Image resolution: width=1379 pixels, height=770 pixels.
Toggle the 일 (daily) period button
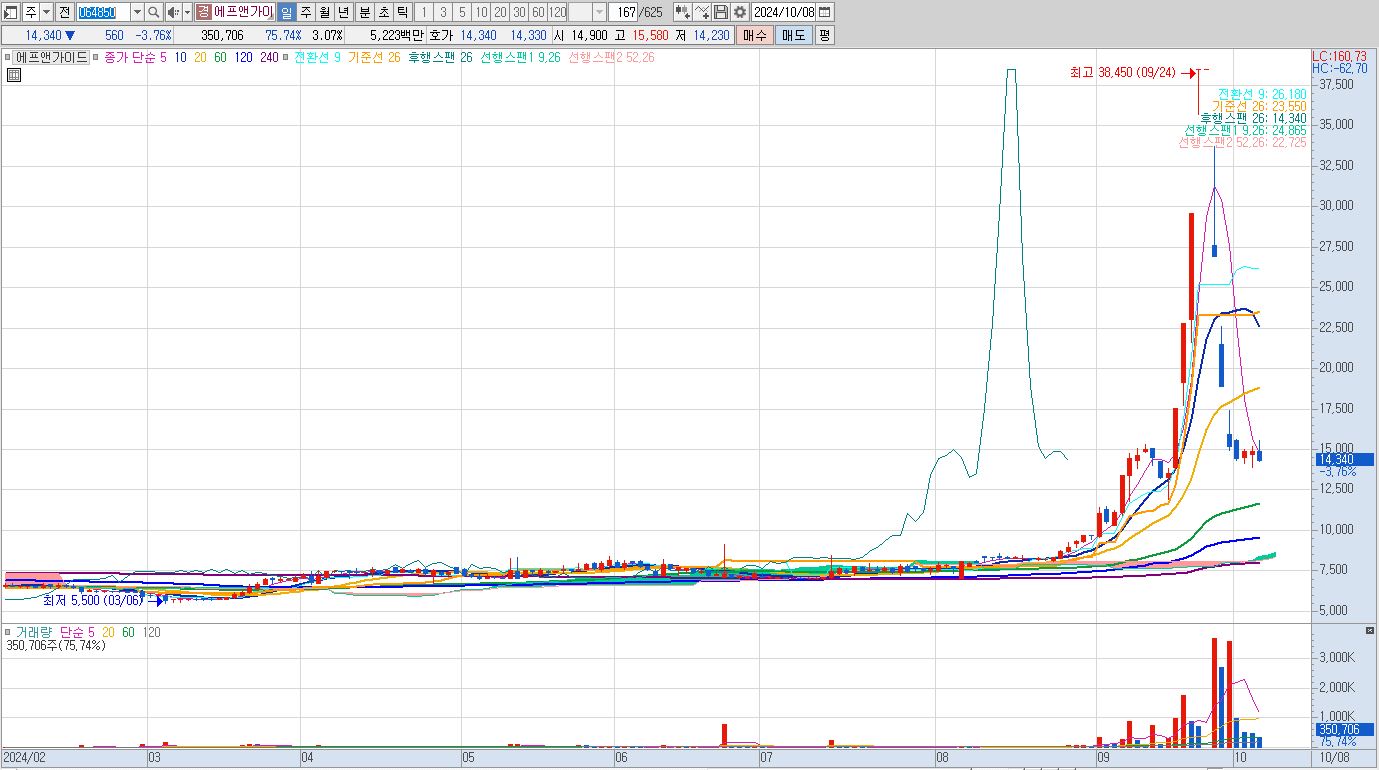point(286,12)
